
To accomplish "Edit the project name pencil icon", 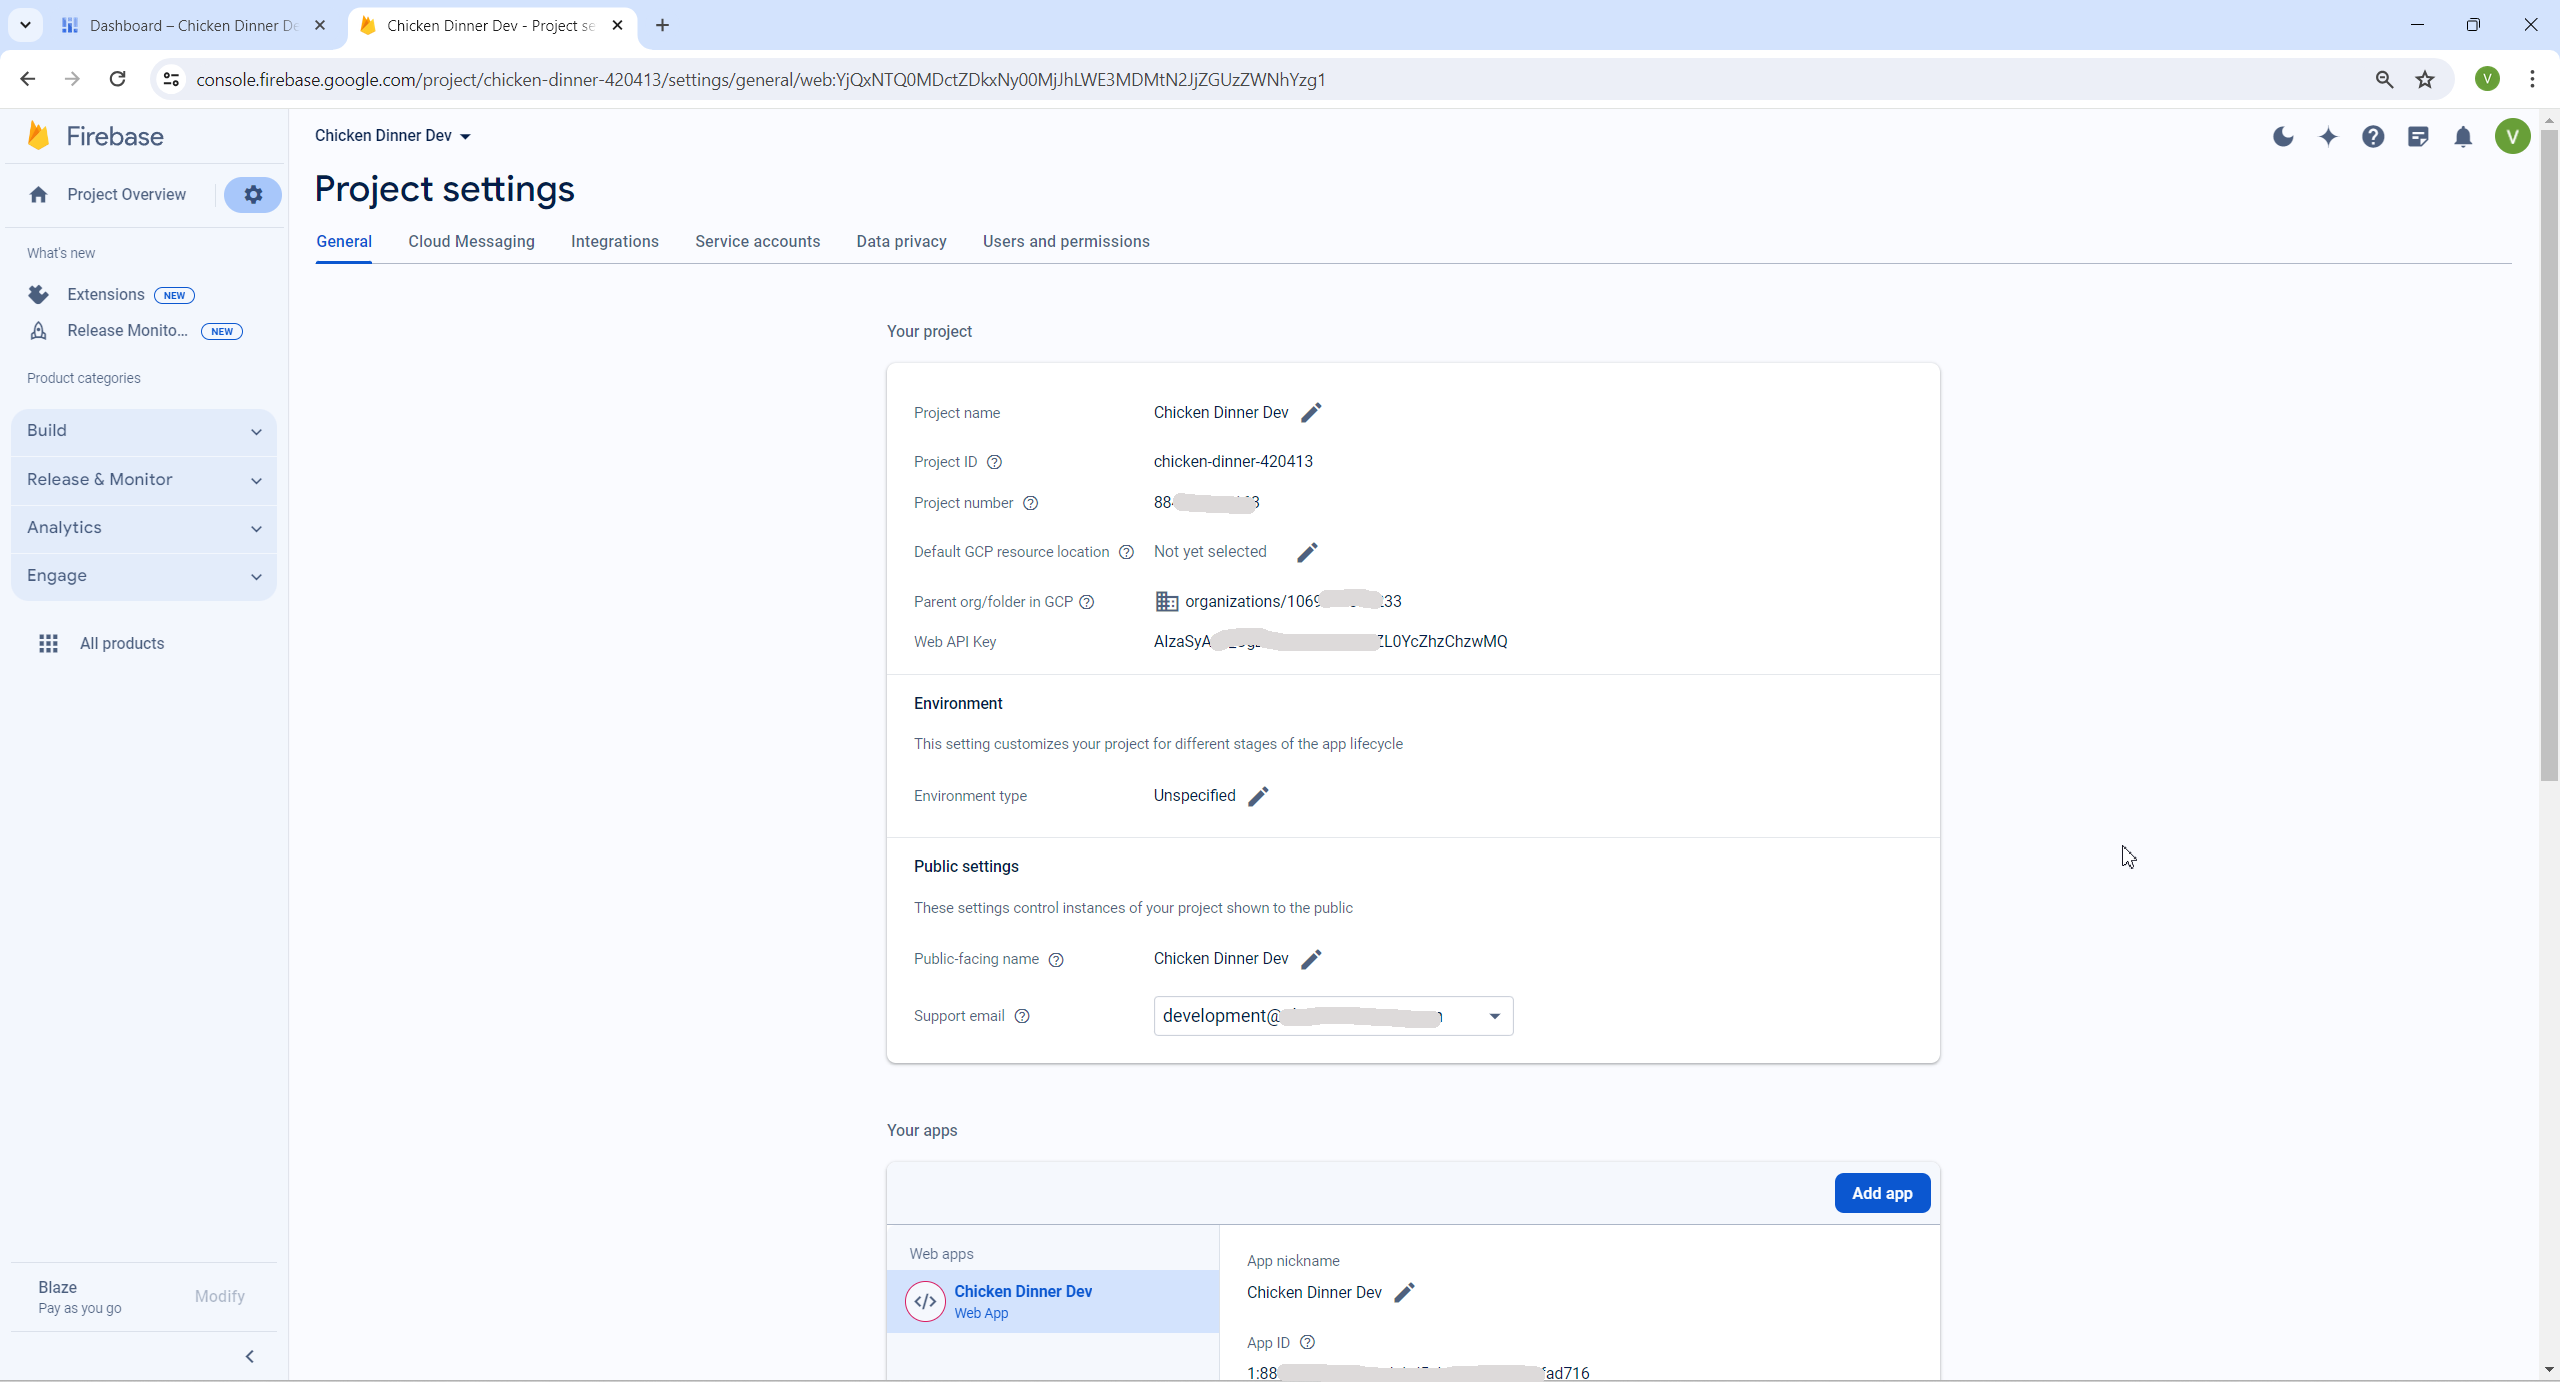I will coord(1311,413).
